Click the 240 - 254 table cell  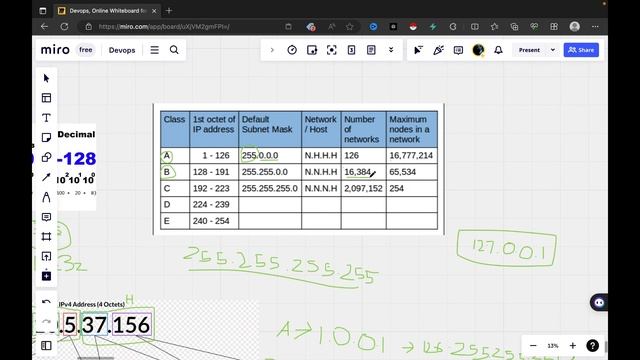point(214,221)
